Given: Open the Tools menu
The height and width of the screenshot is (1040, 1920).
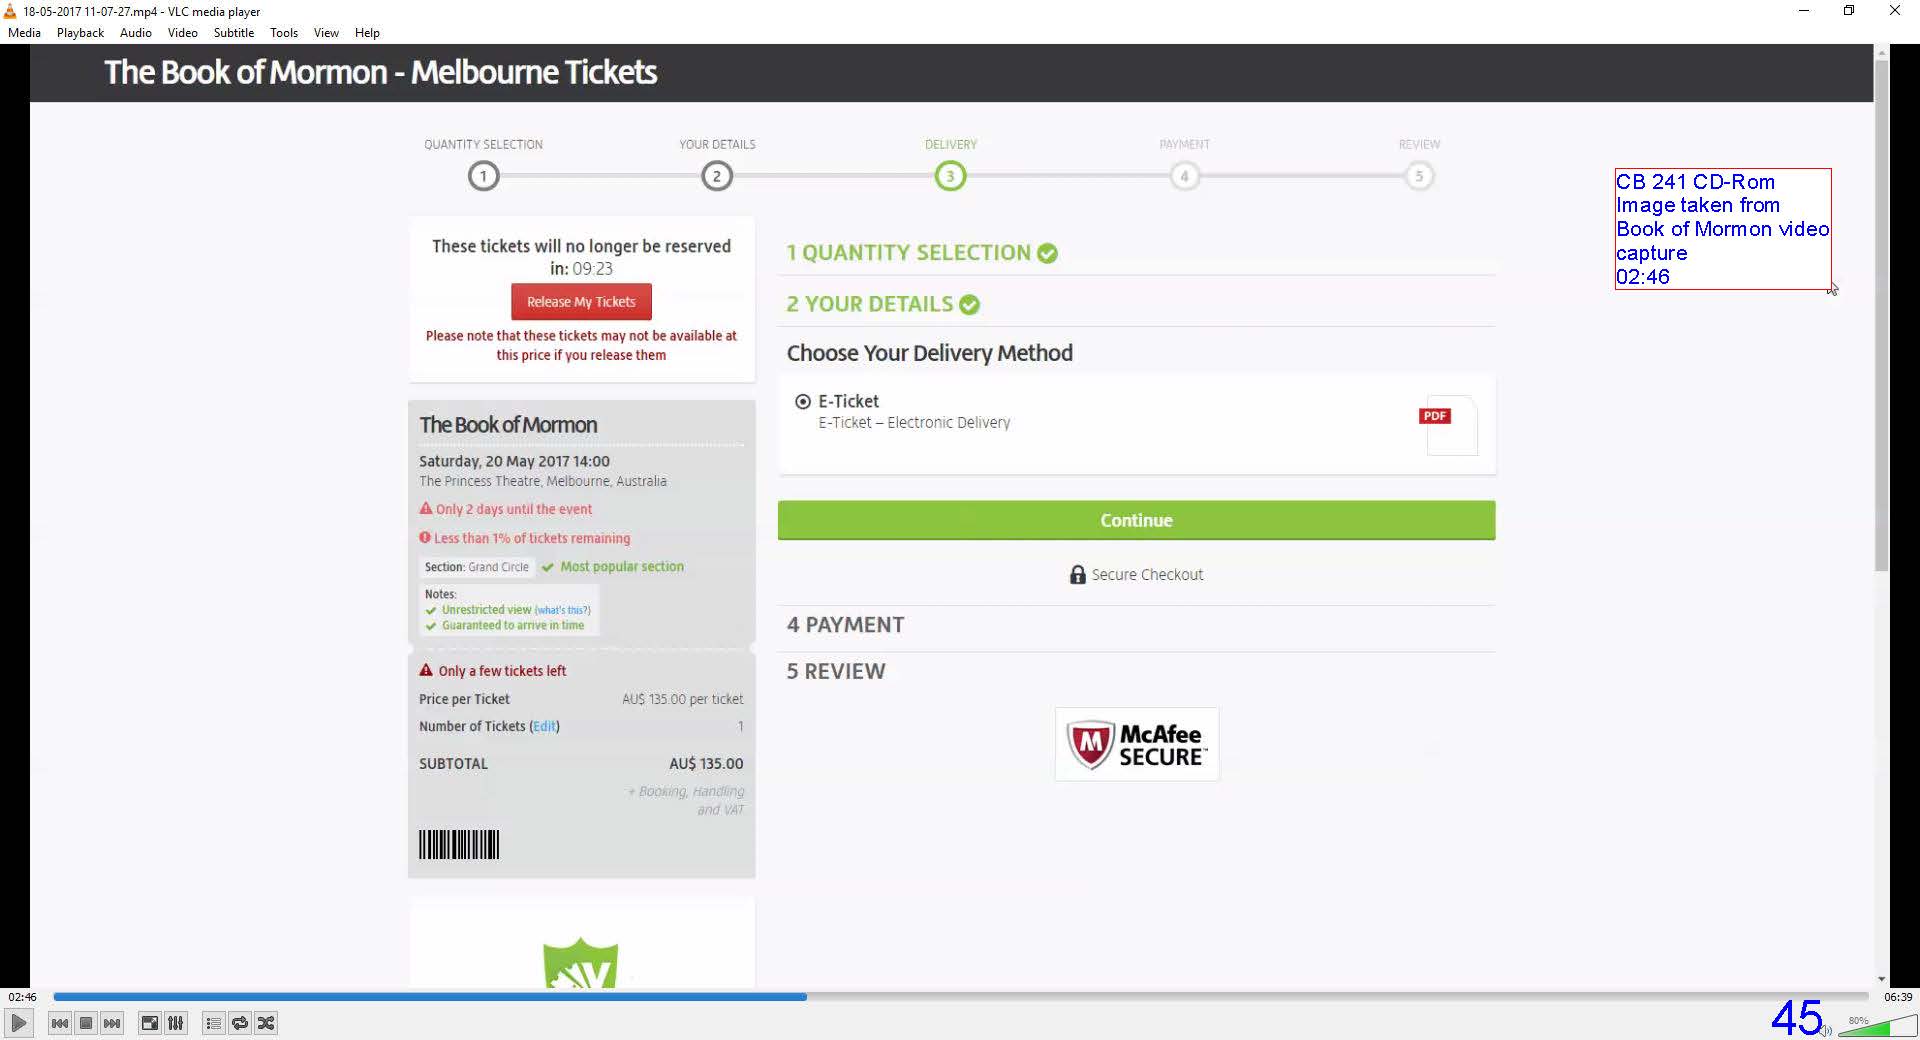Looking at the screenshot, I should [x=284, y=32].
